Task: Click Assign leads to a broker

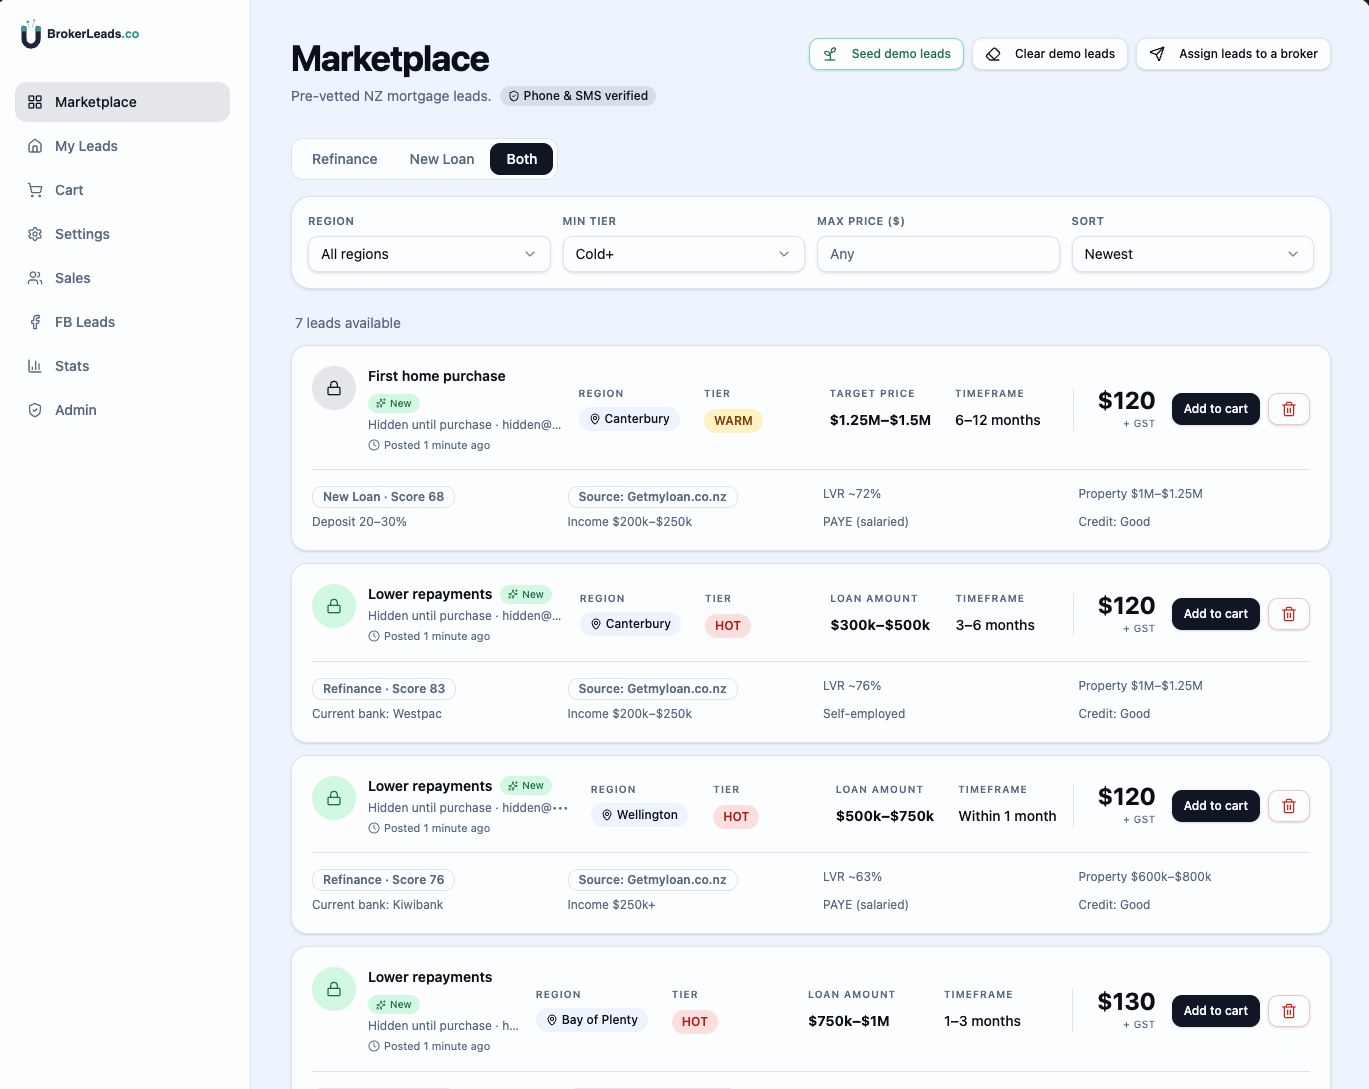Action: pos(1233,54)
